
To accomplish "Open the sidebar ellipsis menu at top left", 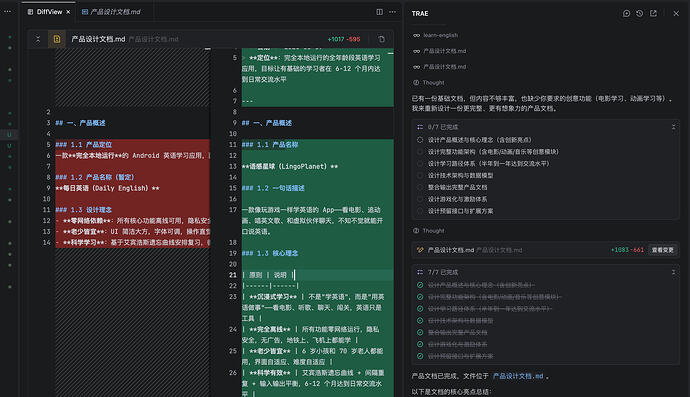I will [7, 11].
